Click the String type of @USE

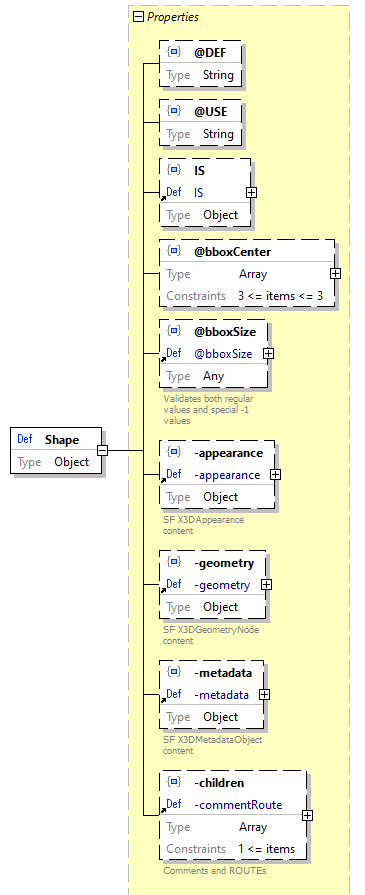pyautogui.click(x=218, y=134)
